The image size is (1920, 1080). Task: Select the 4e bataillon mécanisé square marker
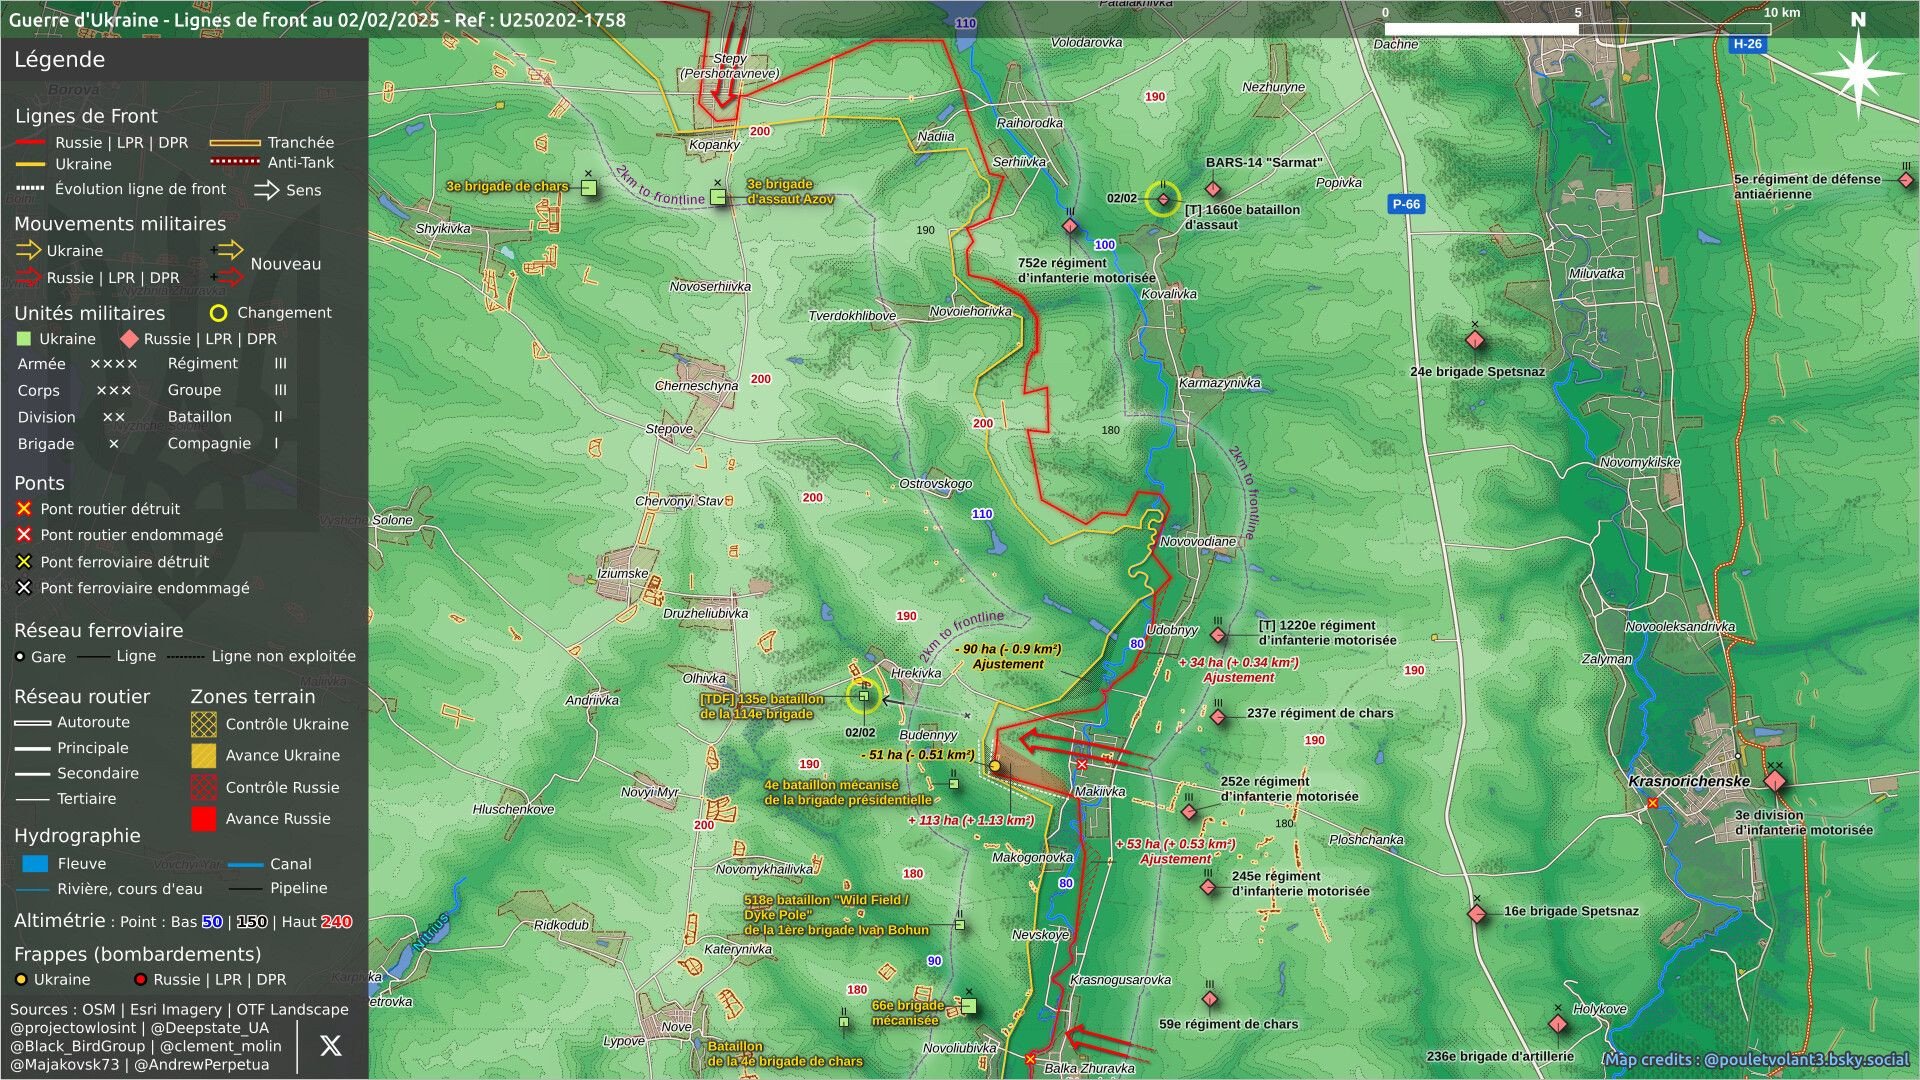[954, 784]
